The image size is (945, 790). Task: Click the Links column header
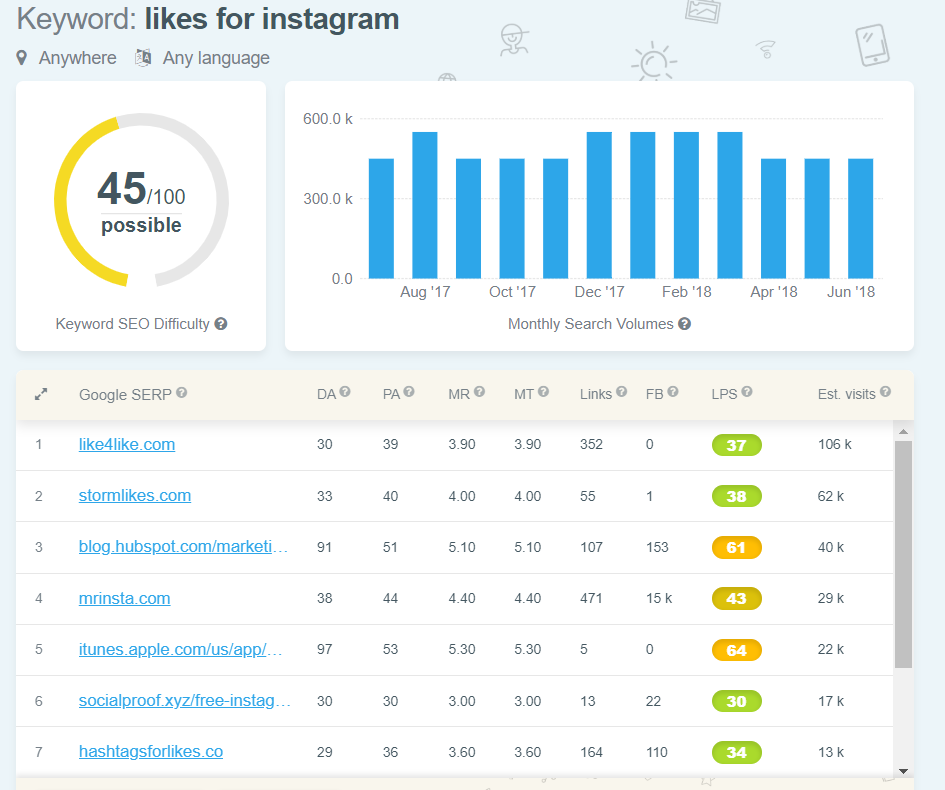point(596,395)
